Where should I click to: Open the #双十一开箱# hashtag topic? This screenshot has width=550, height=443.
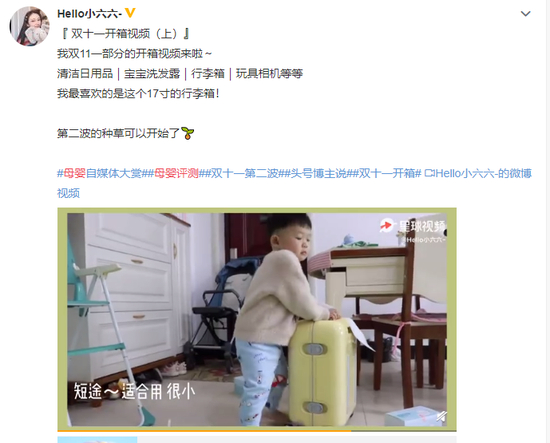[x=387, y=173]
